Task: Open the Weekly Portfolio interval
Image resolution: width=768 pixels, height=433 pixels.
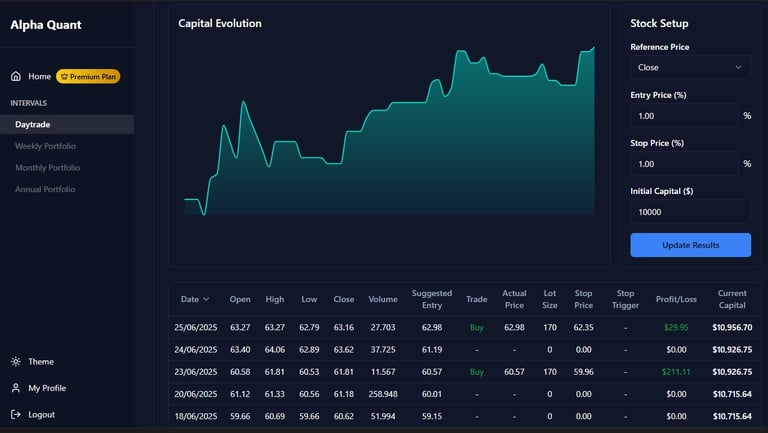Action: point(45,146)
